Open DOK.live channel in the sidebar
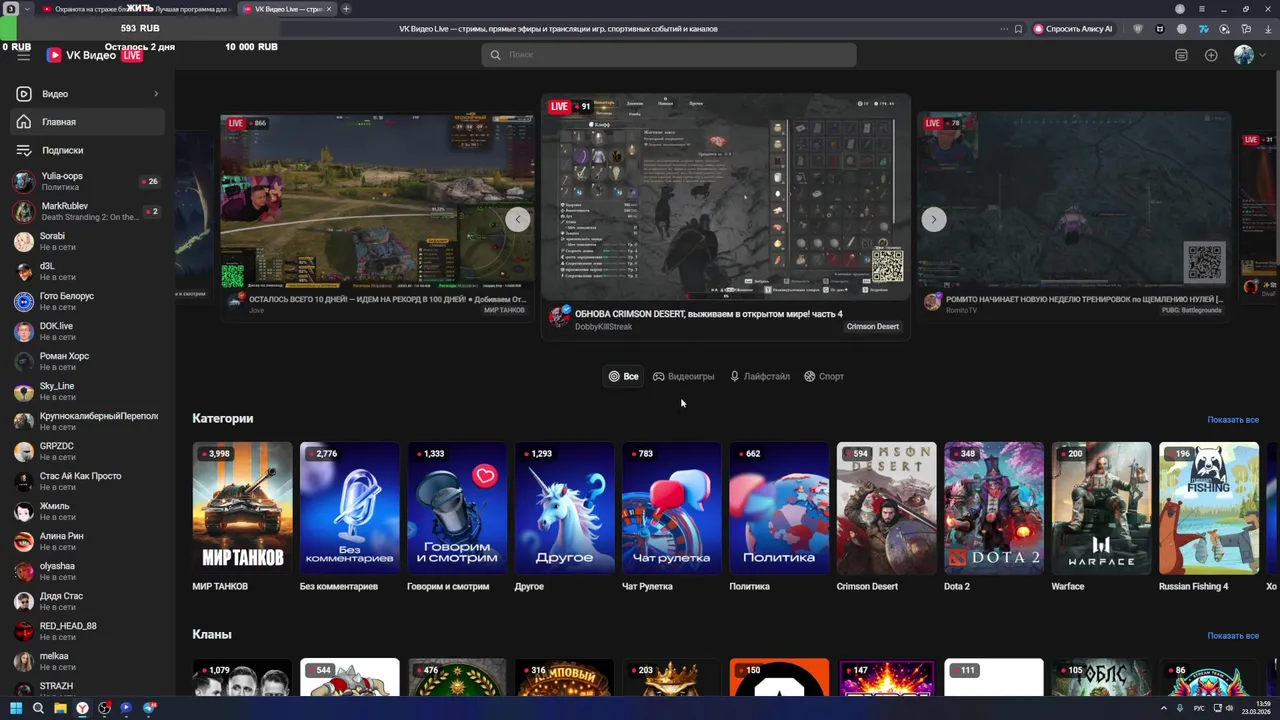Image resolution: width=1280 pixels, height=720 pixels. [88, 331]
